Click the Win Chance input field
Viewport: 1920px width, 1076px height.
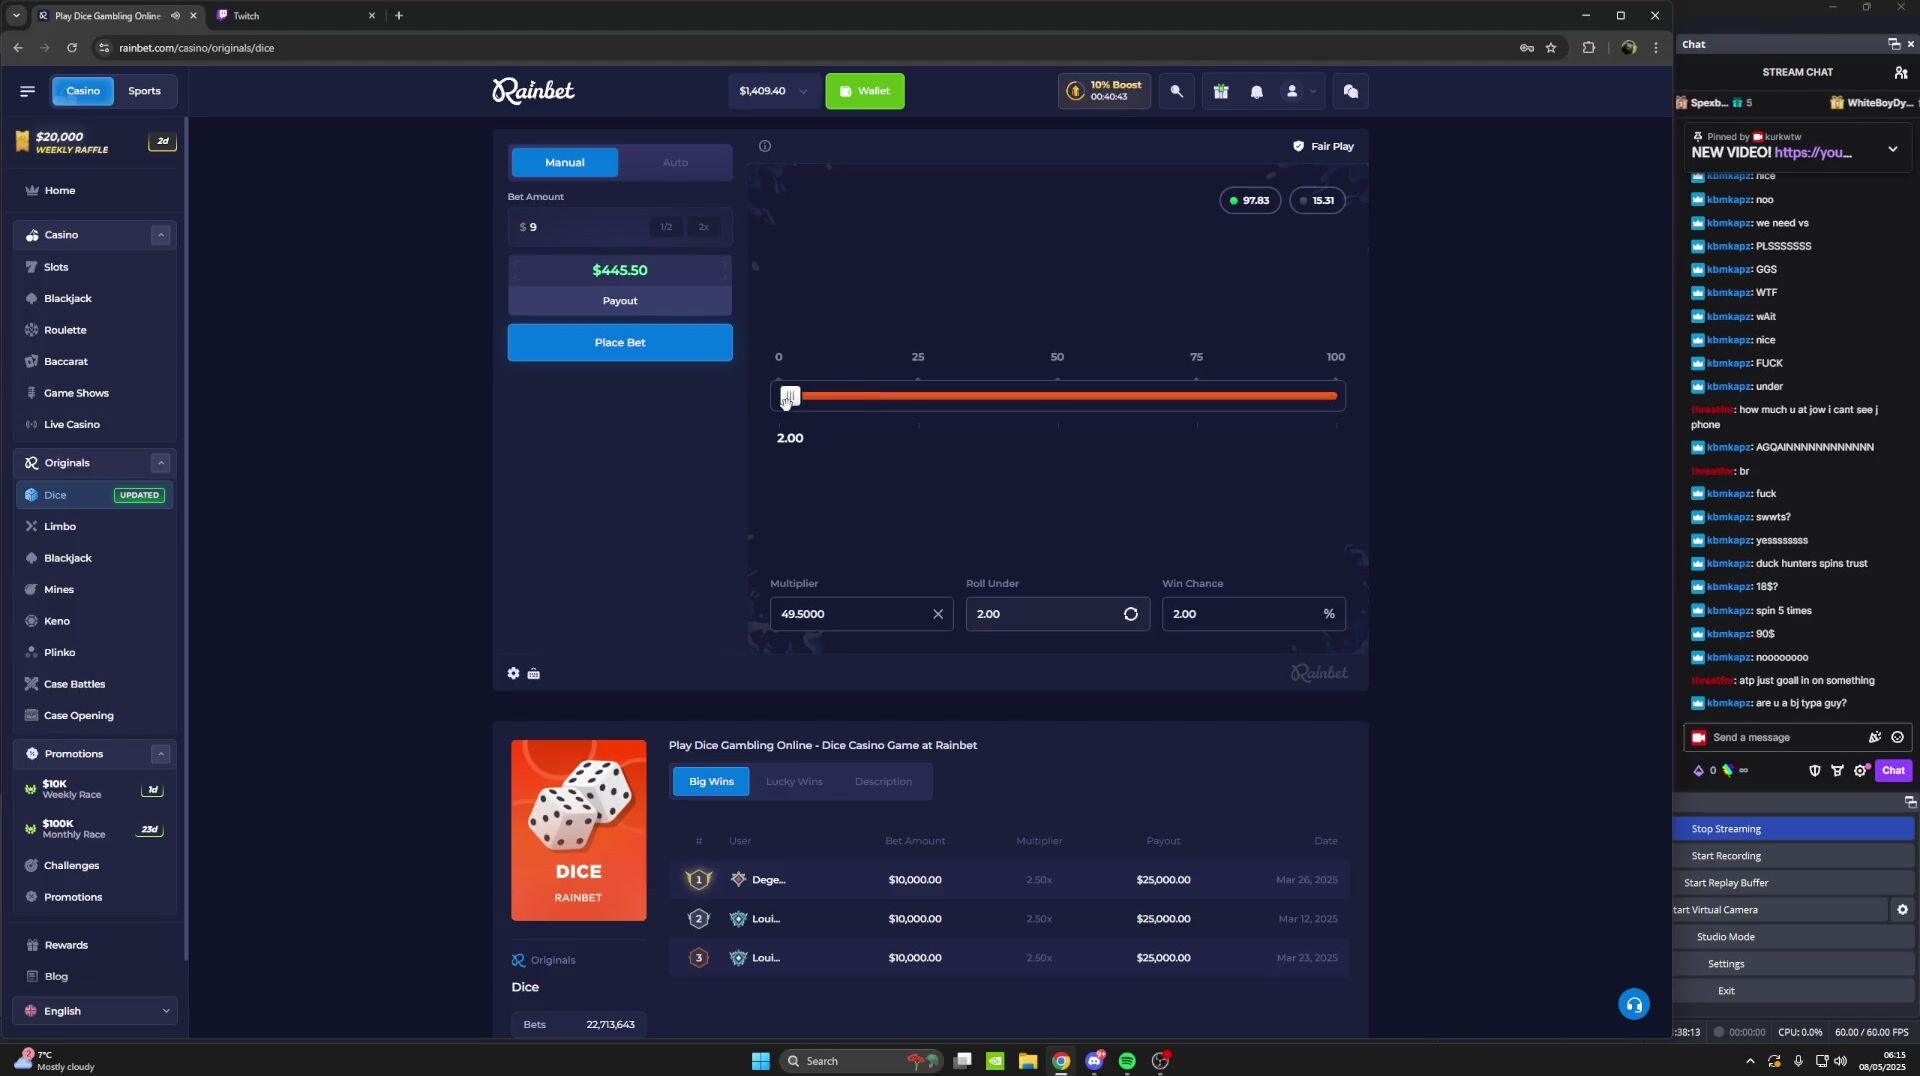point(1253,614)
